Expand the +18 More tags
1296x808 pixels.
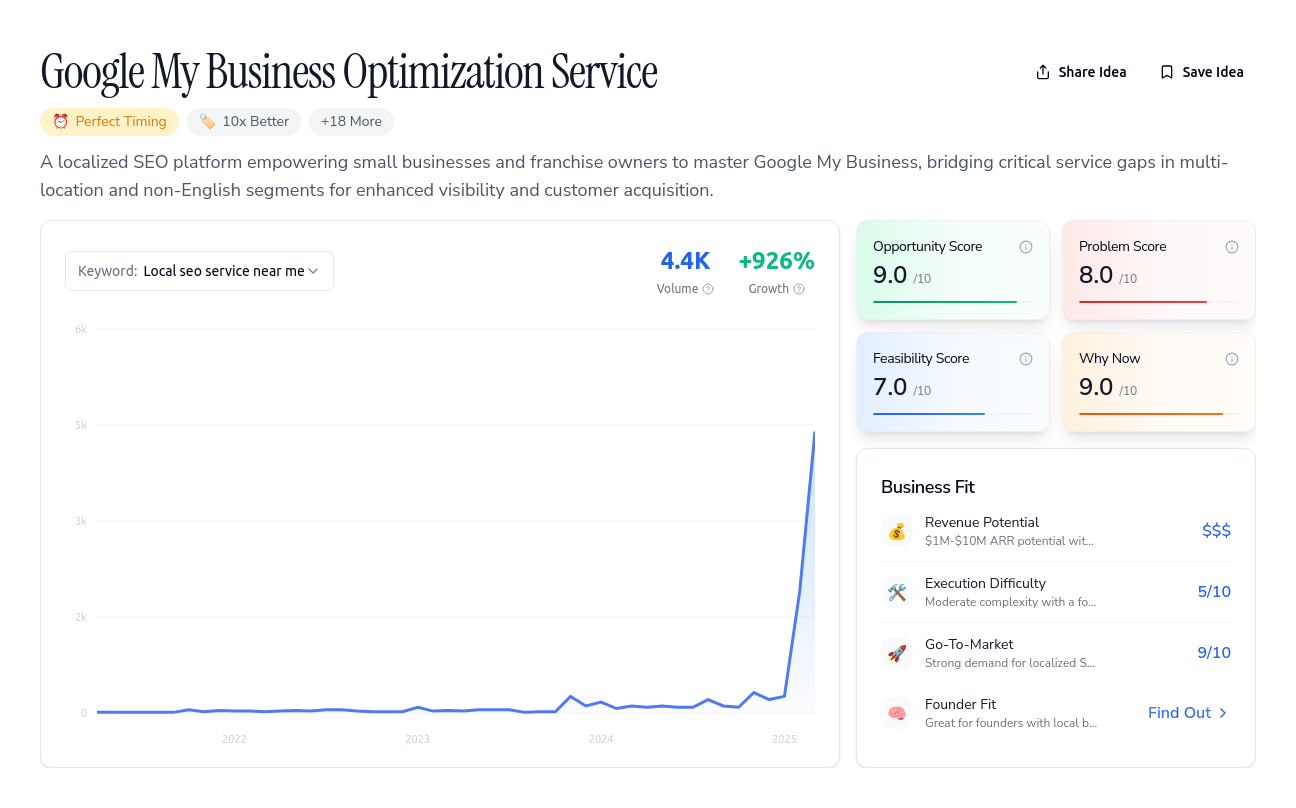[351, 122]
